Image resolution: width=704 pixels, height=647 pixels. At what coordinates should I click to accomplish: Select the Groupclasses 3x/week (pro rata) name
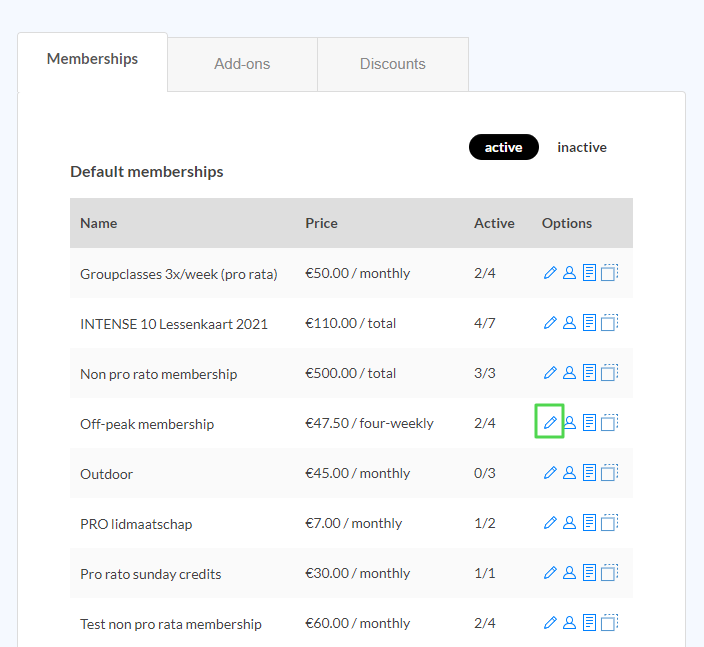179,274
